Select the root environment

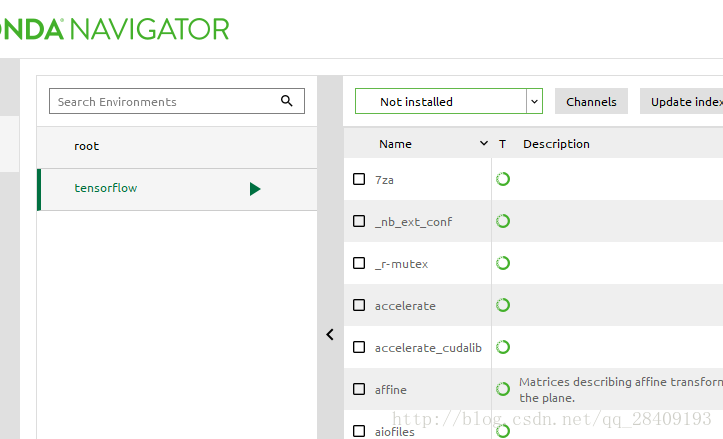[x=177, y=147]
